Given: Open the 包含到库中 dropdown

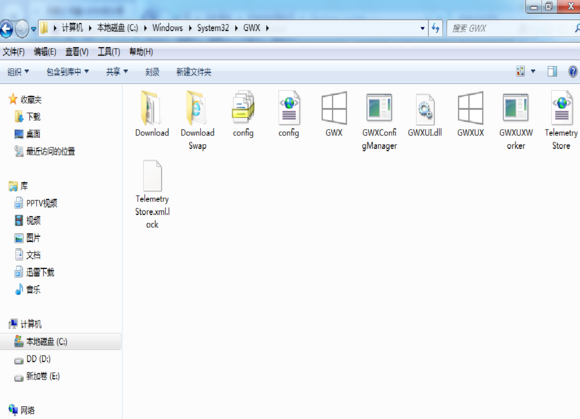Looking at the screenshot, I should click(x=68, y=72).
